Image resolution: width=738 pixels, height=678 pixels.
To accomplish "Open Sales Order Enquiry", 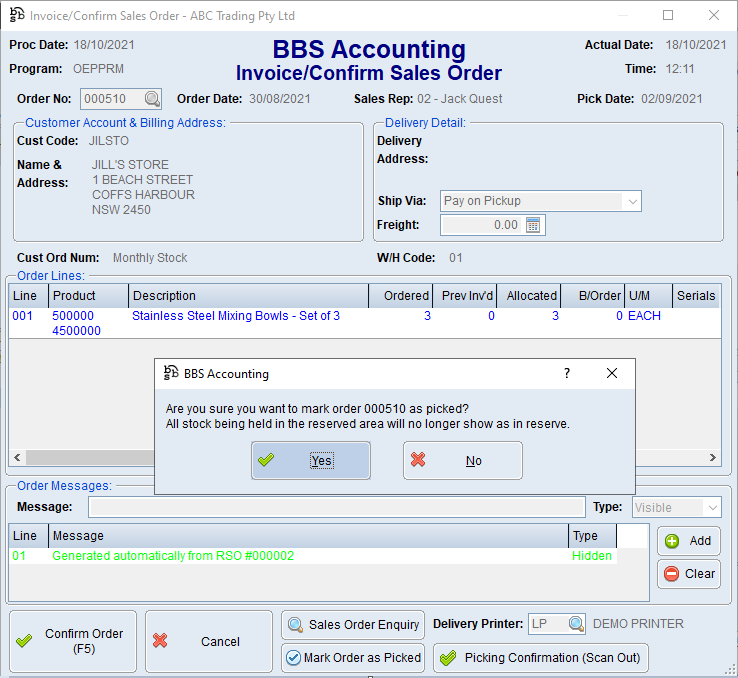I will pos(353,625).
